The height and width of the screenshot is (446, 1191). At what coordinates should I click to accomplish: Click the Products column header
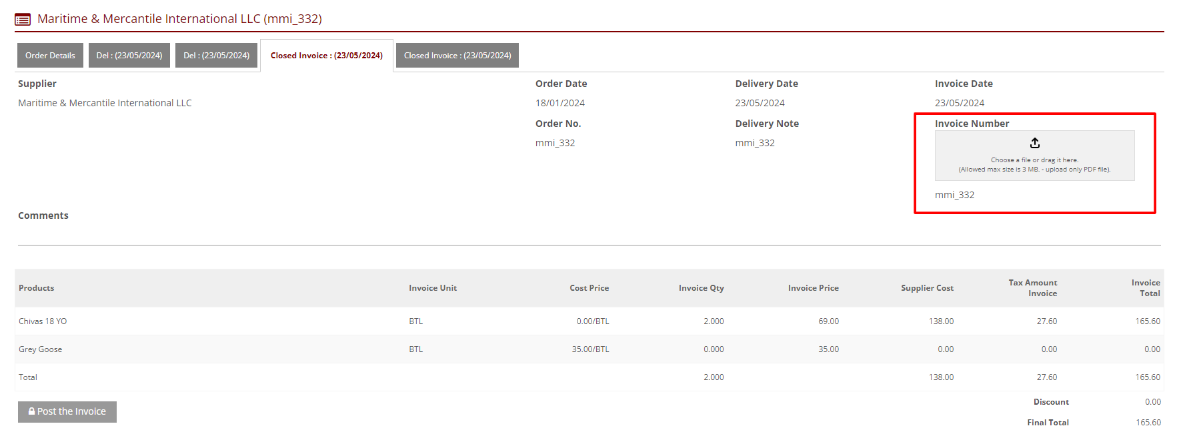(x=36, y=288)
